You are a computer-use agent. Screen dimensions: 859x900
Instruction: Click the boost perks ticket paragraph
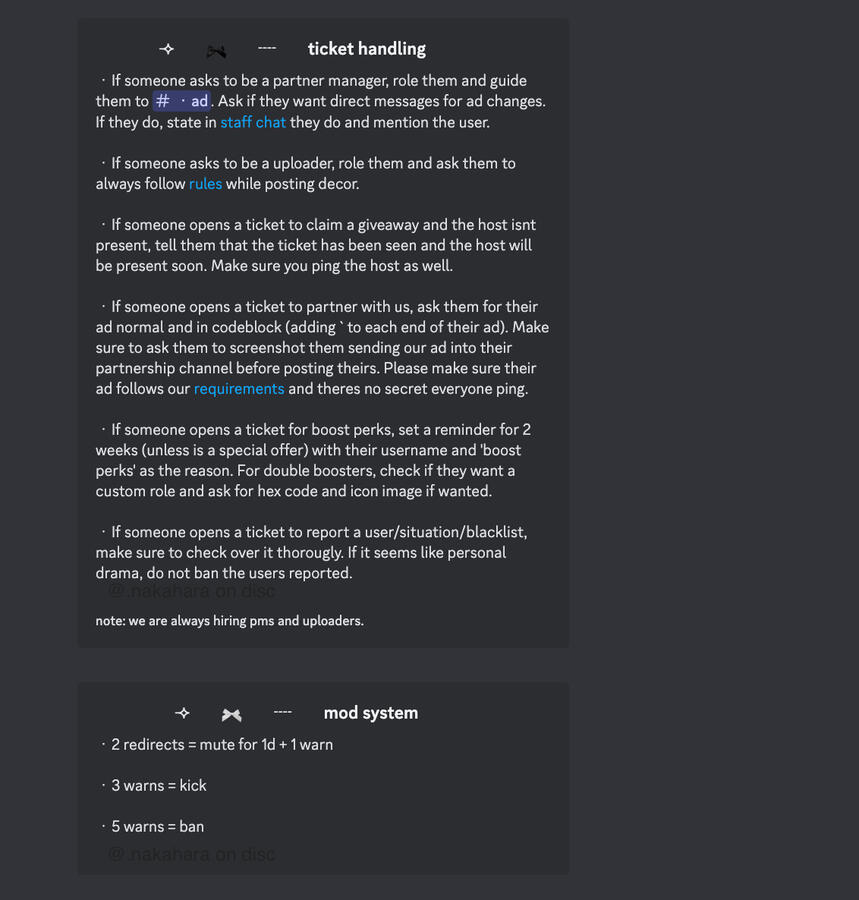tap(315, 460)
